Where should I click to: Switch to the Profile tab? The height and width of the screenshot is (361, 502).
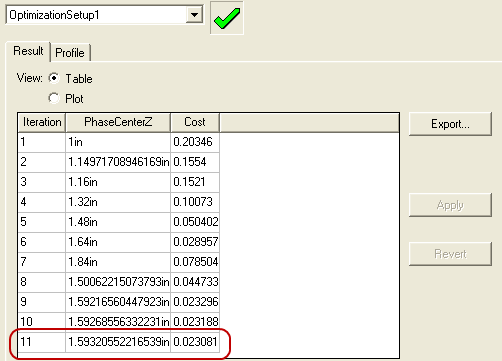70,53
